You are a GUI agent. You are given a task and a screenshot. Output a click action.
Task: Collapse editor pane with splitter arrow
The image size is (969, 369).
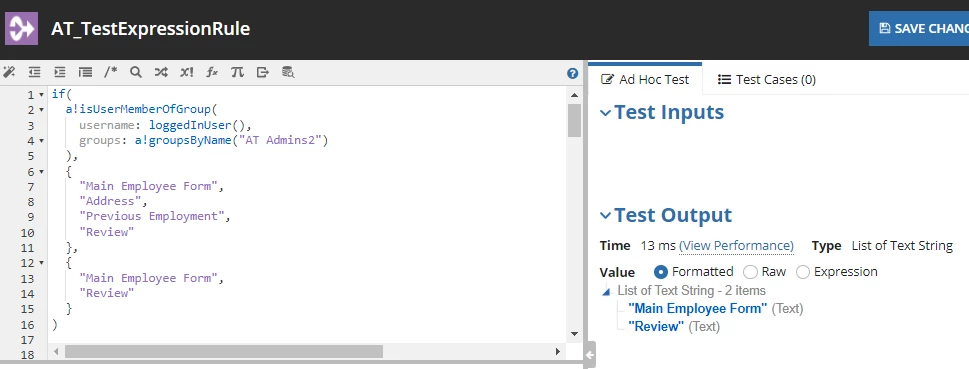[x=590, y=355]
